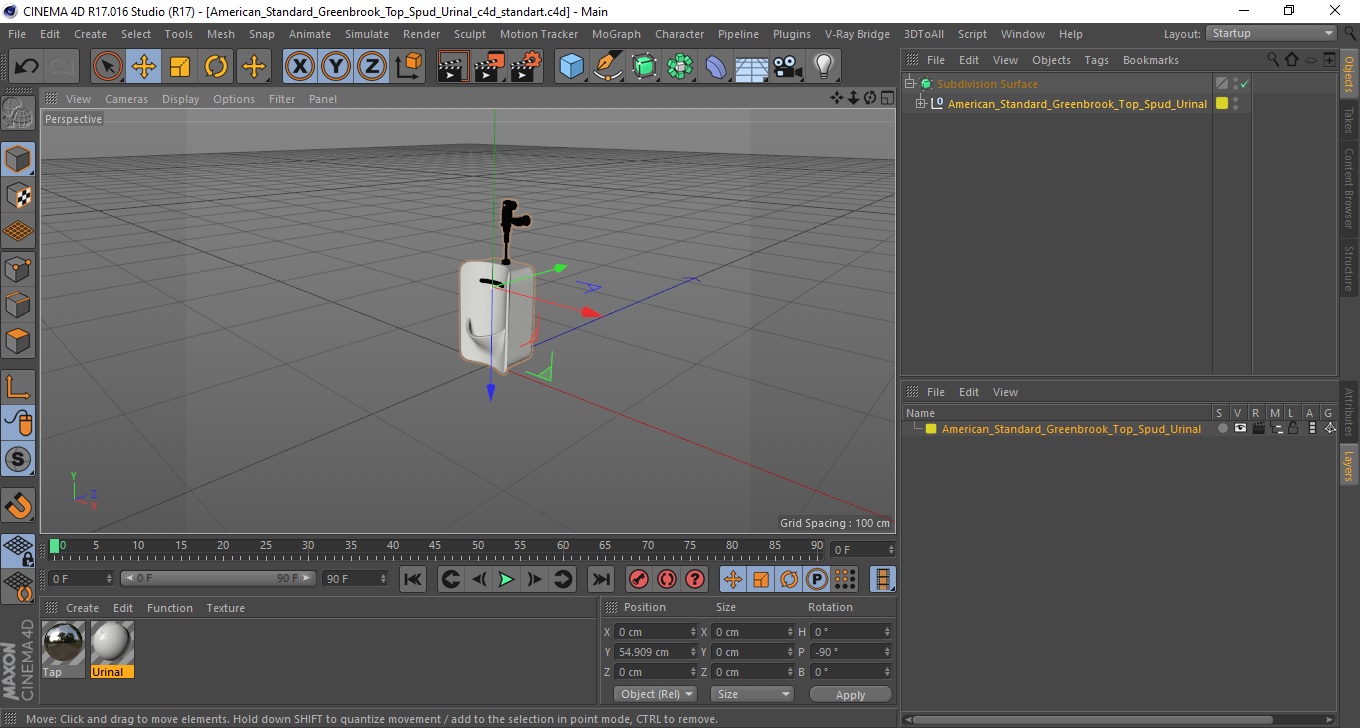1360x728 pixels.
Task: Activate the Rotate tool
Action: (x=216, y=67)
